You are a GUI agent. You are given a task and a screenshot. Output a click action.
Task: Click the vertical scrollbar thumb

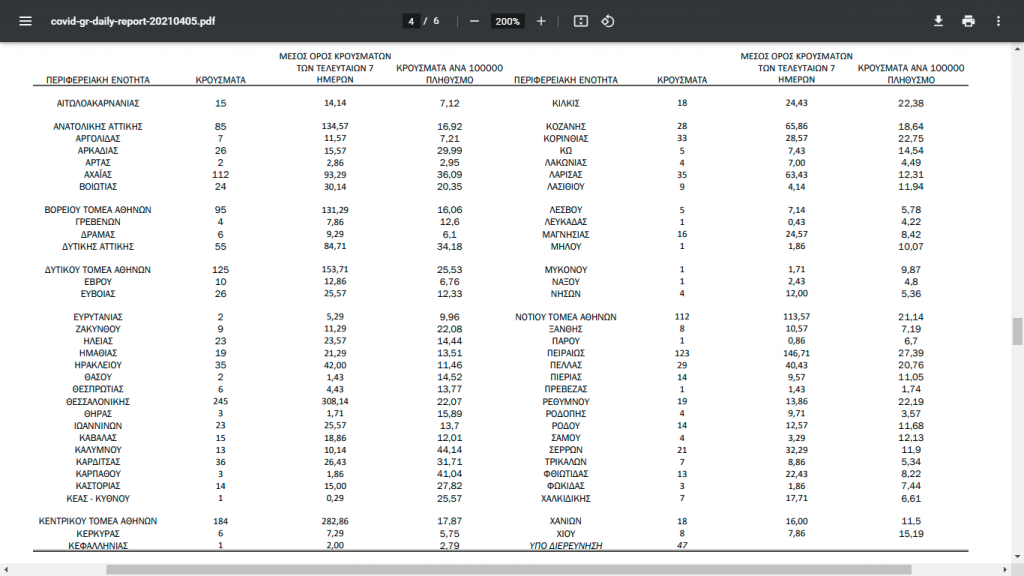(1017, 330)
